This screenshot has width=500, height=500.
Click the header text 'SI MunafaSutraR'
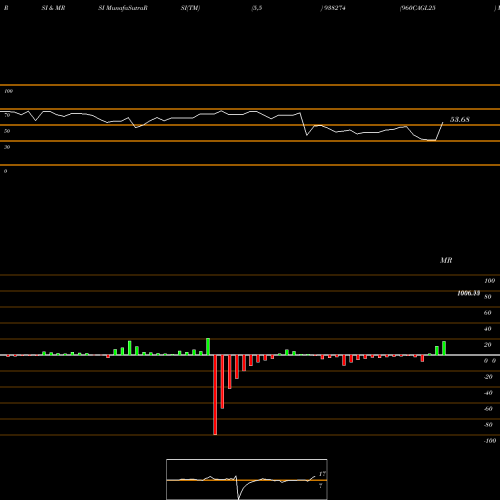(123, 8)
